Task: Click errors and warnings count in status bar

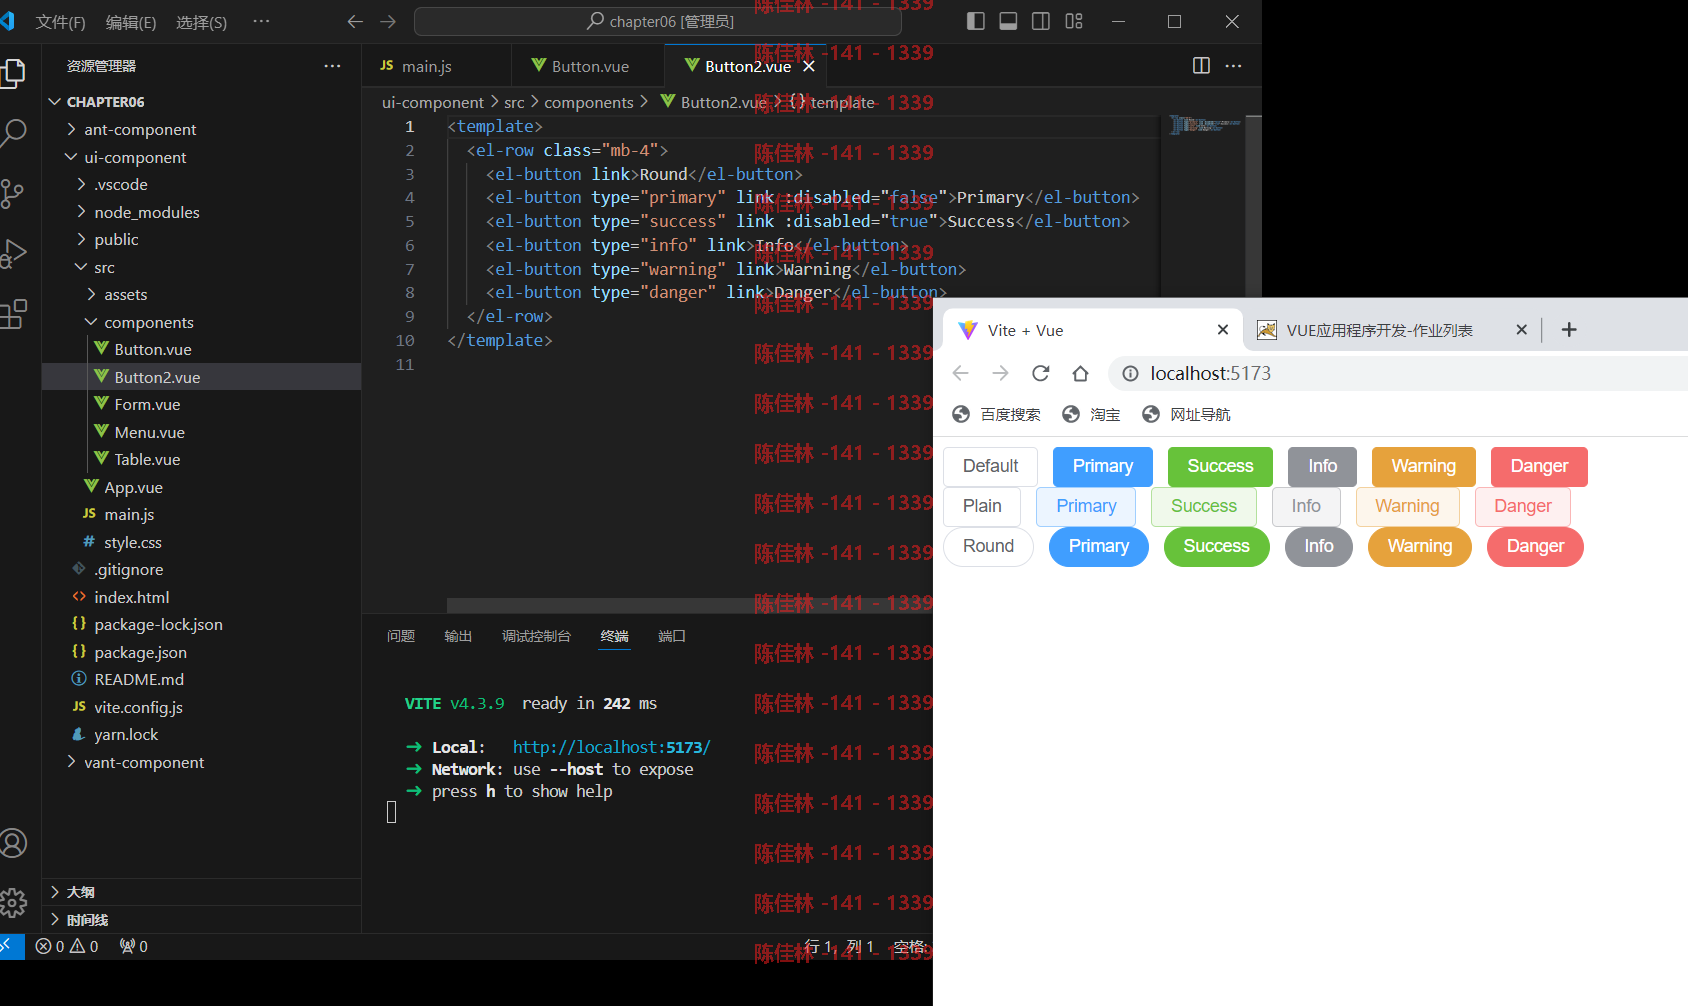Action: [67, 946]
